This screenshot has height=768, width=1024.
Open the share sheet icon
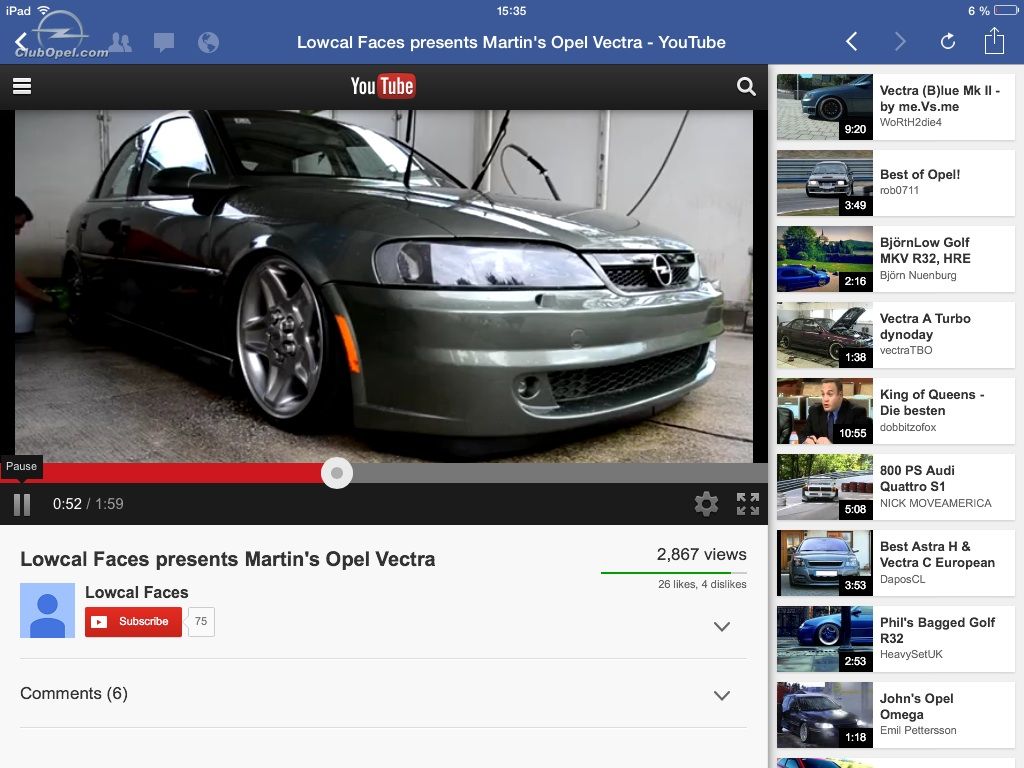pyautogui.click(x=994, y=40)
